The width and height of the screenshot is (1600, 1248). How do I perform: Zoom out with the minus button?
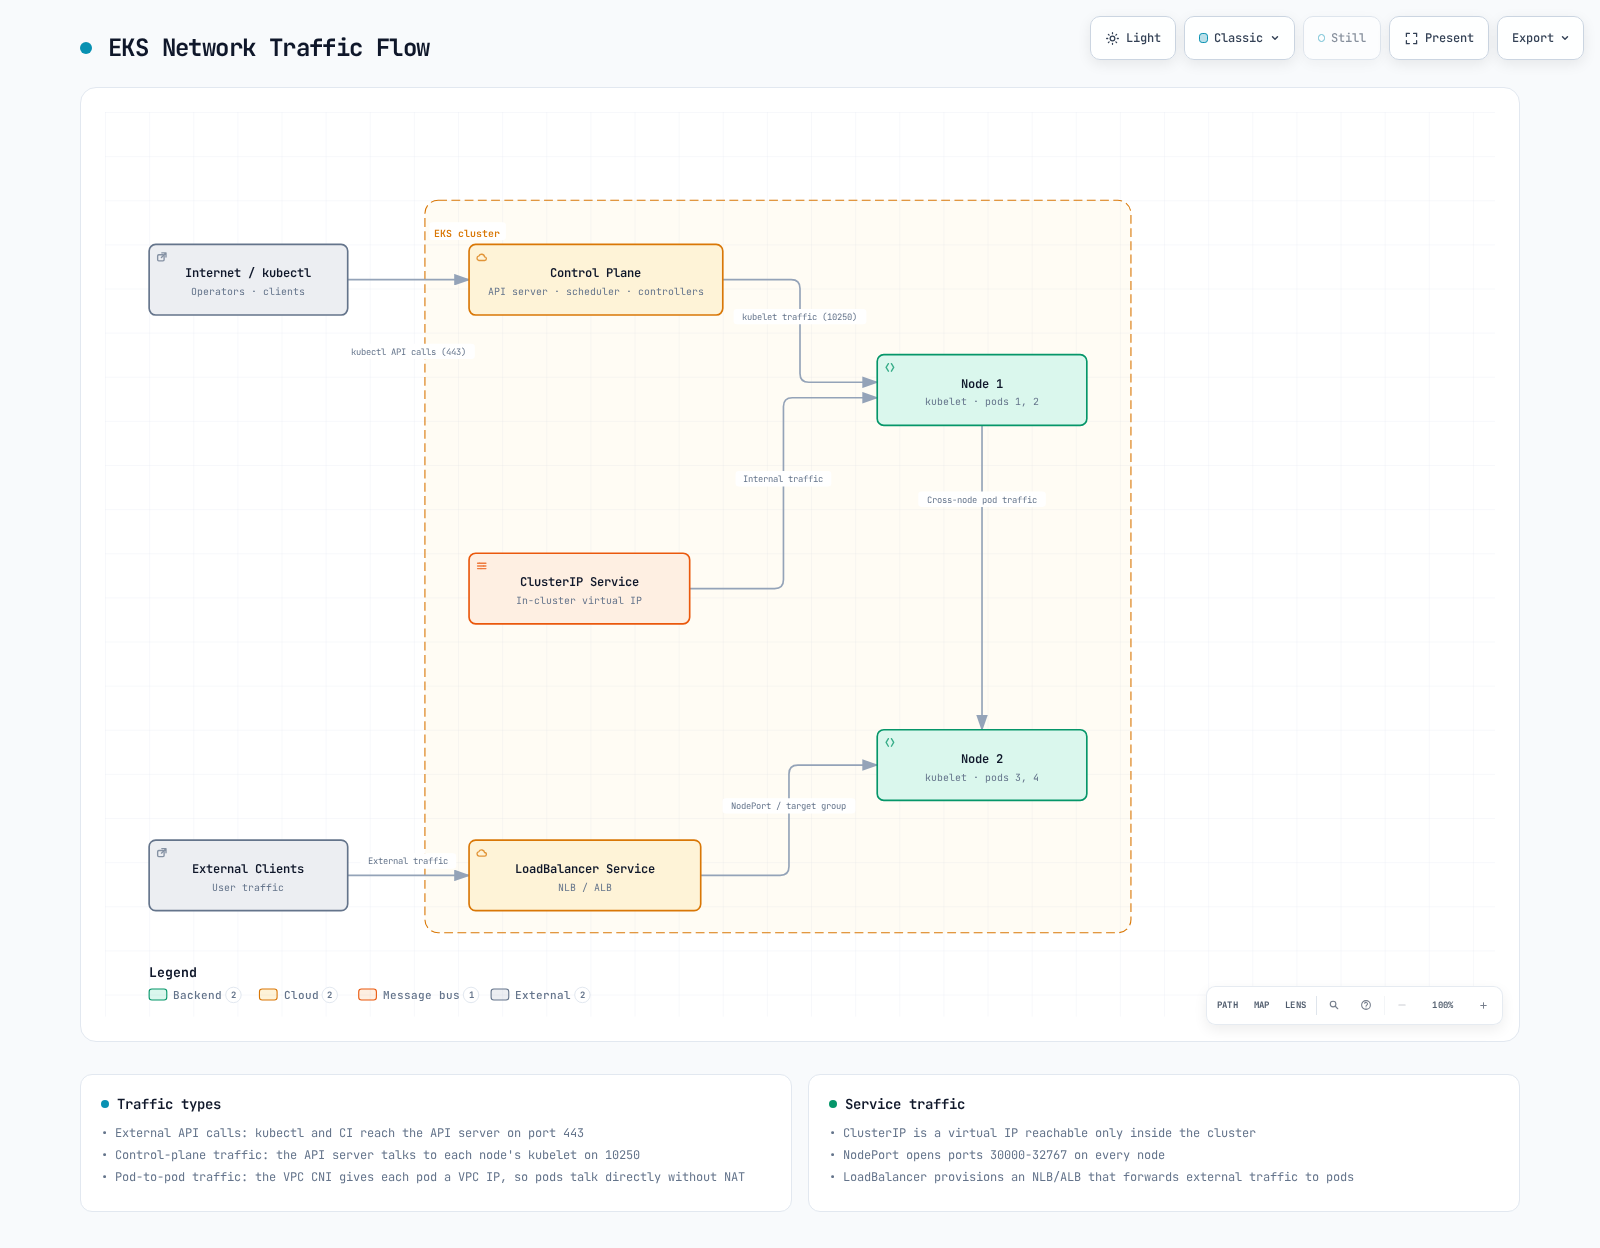pyautogui.click(x=1402, y=1005)
